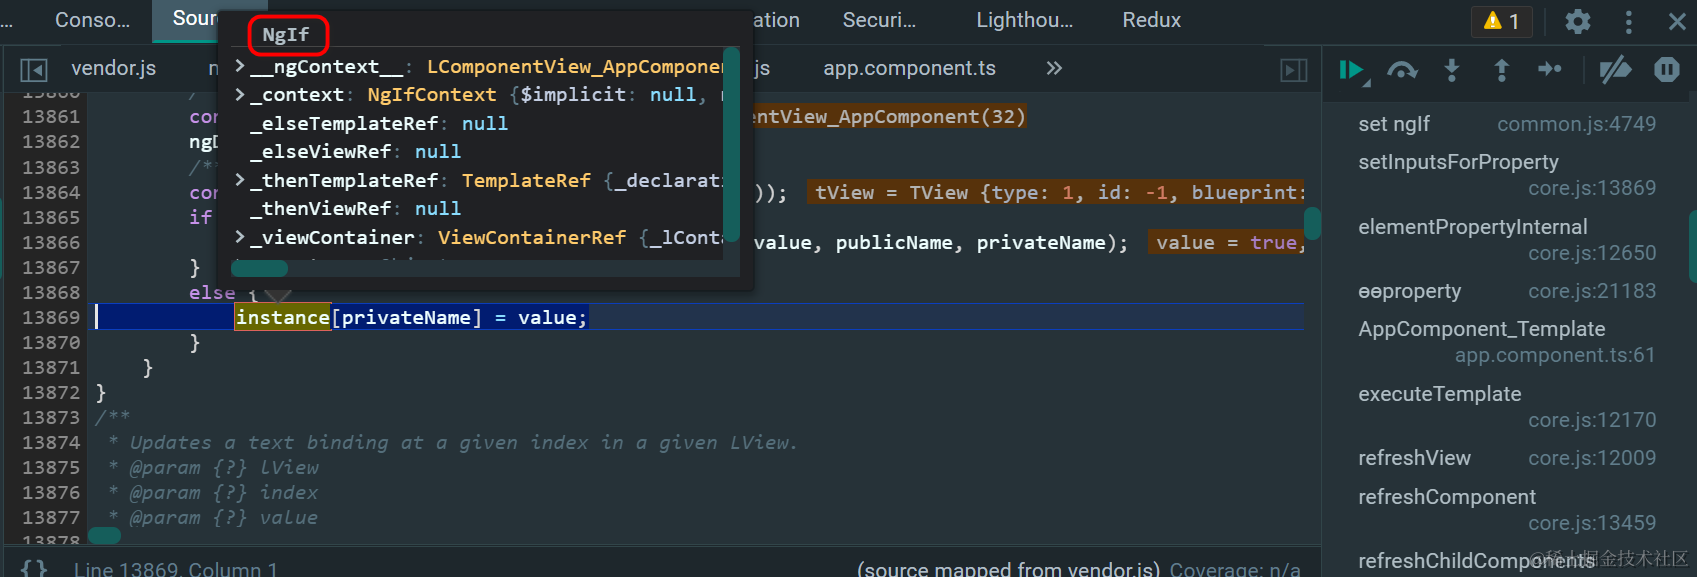Viewport: 1697px width, 577px height.
Task: Set breakpoint on line number 13865
Action: [x=51, y=217]
